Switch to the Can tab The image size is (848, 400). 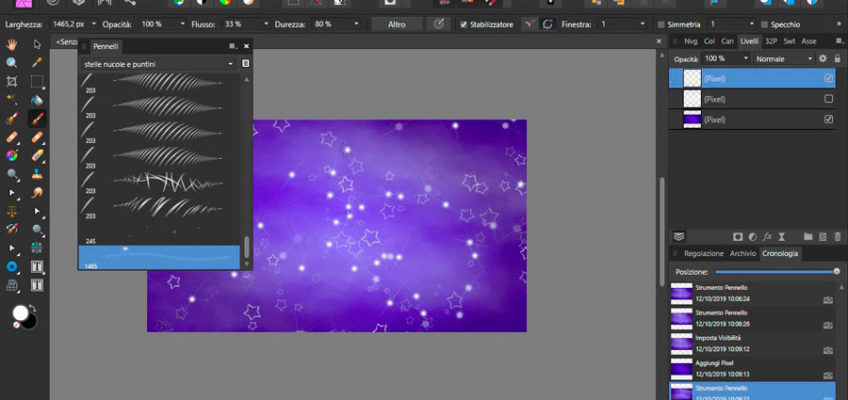[727, 41]
